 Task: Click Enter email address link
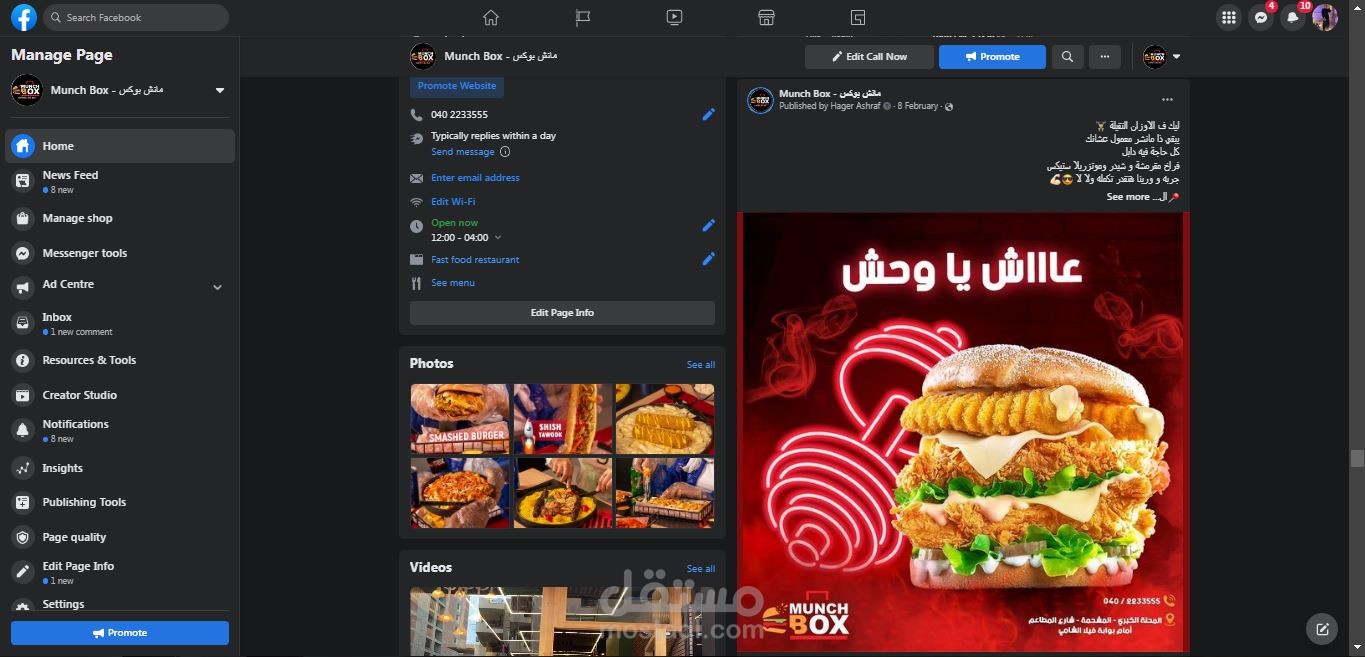click(475, 178)
